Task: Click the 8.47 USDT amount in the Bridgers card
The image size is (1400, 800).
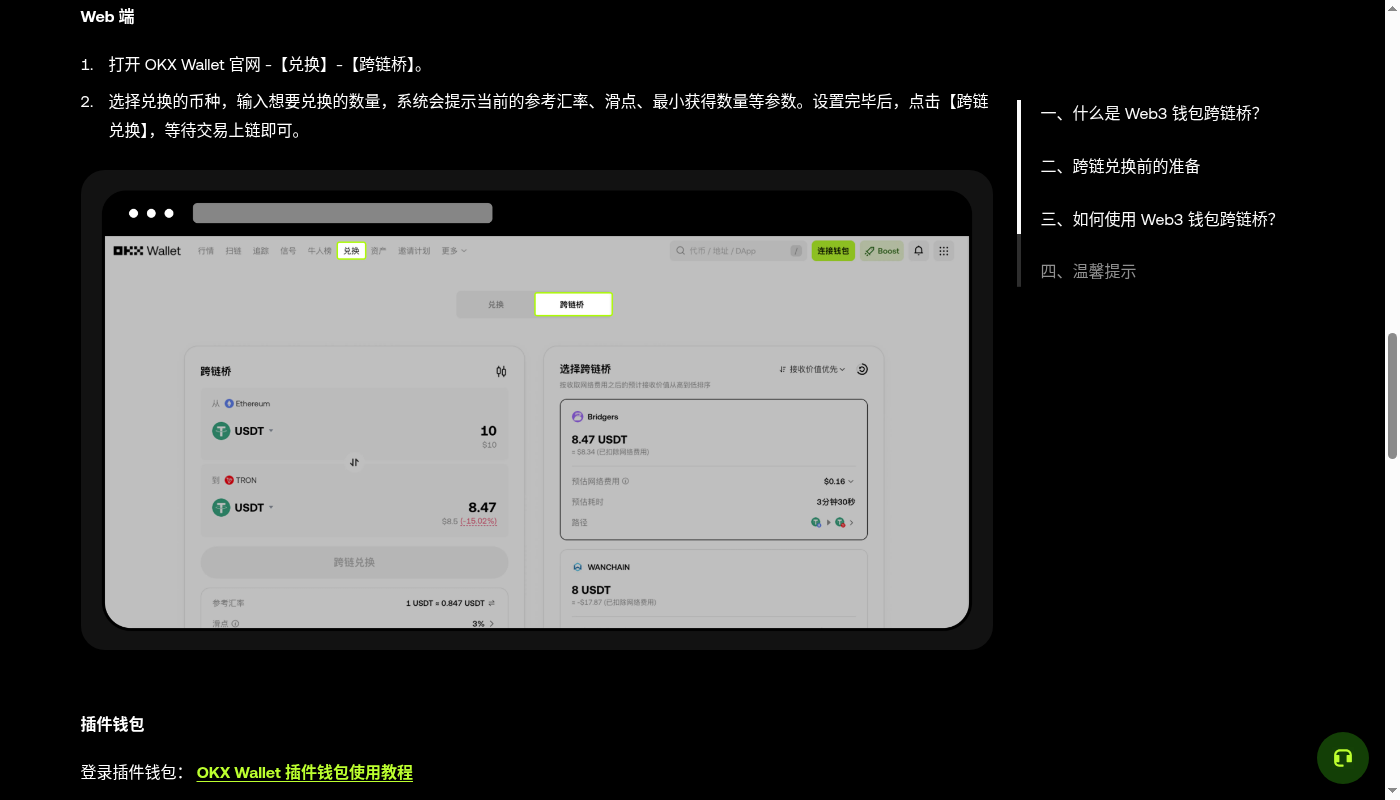Action: click(x=600, y=439)
